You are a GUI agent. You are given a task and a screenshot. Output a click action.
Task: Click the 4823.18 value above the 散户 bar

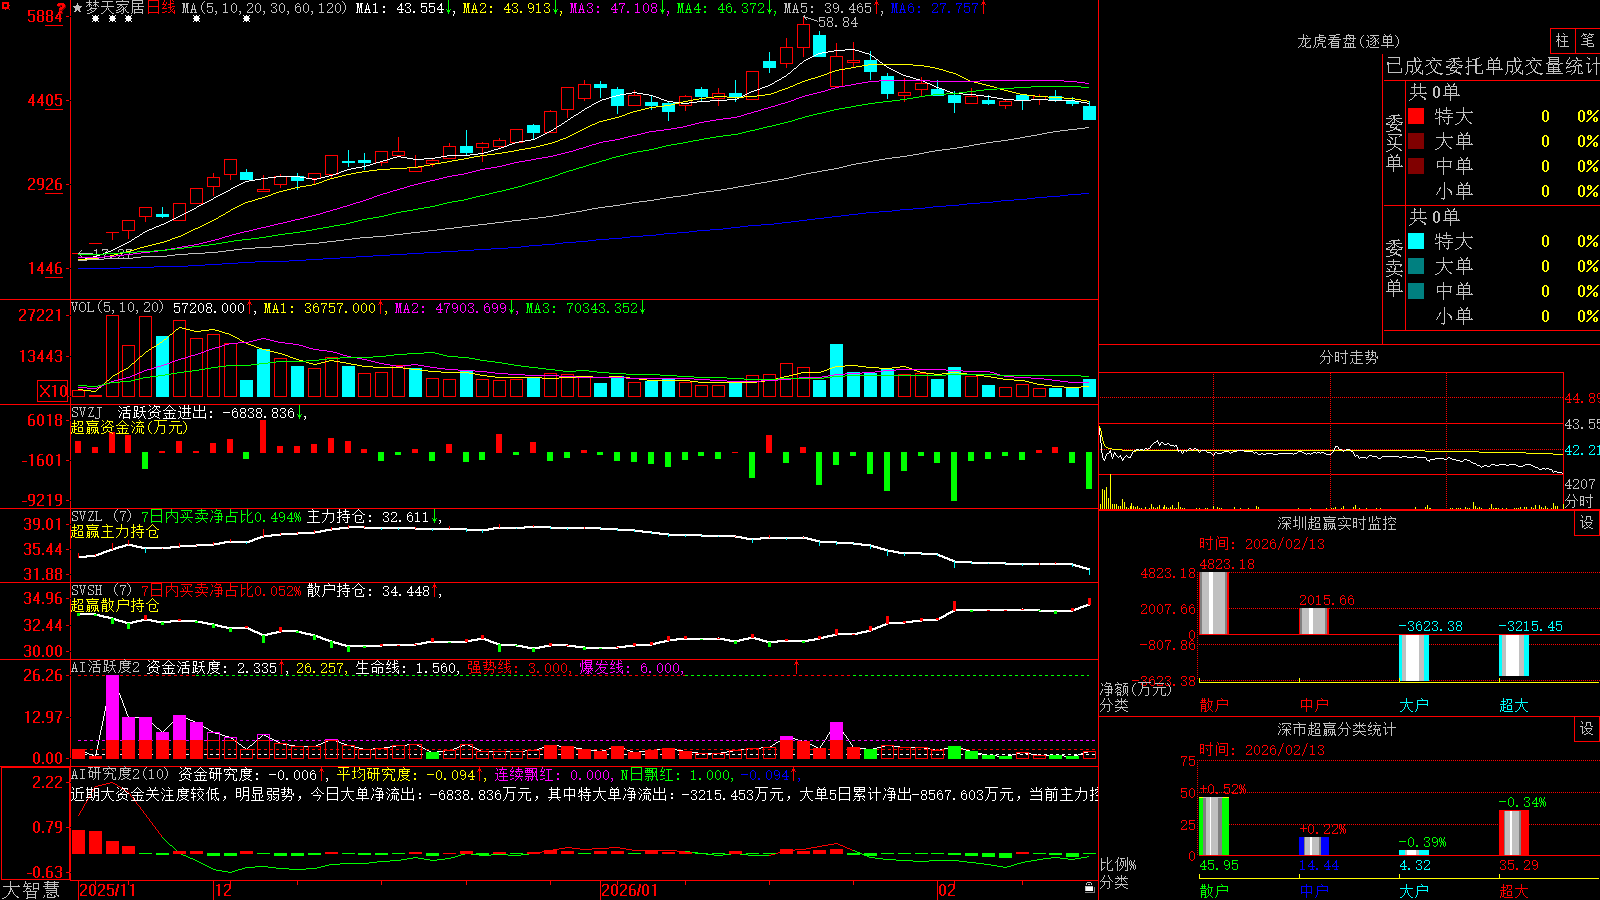click(x=1227, y=564)
